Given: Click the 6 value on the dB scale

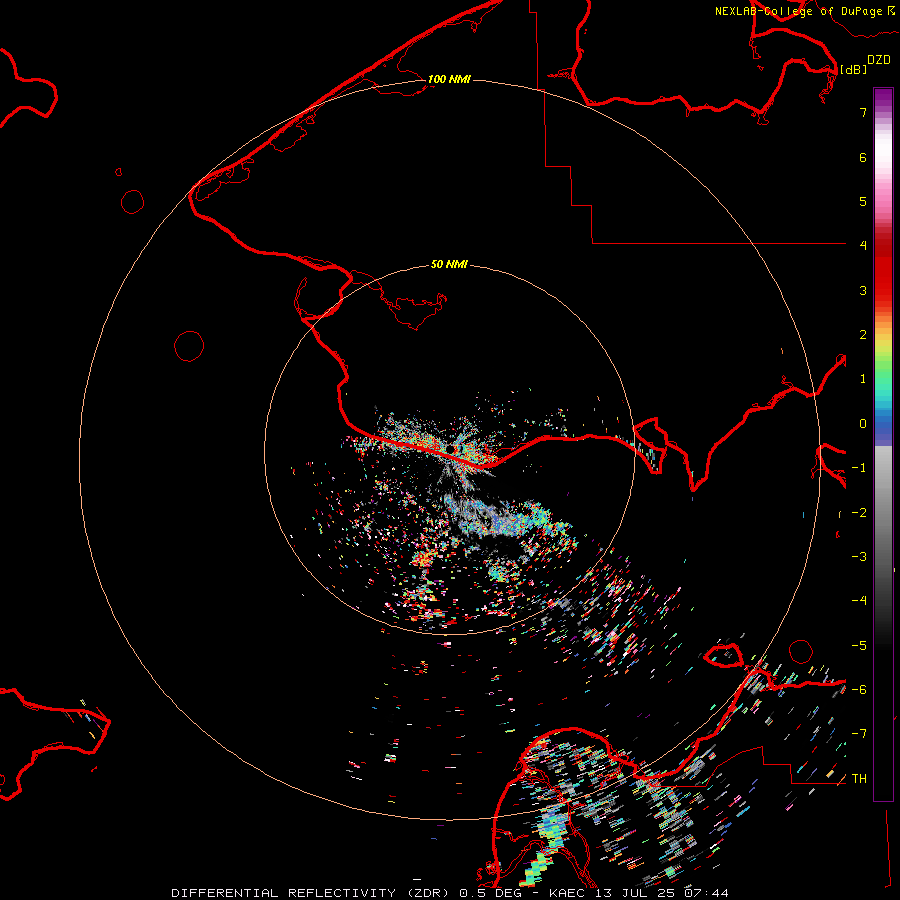Looking at the screenshot, I should pos(863,157).
